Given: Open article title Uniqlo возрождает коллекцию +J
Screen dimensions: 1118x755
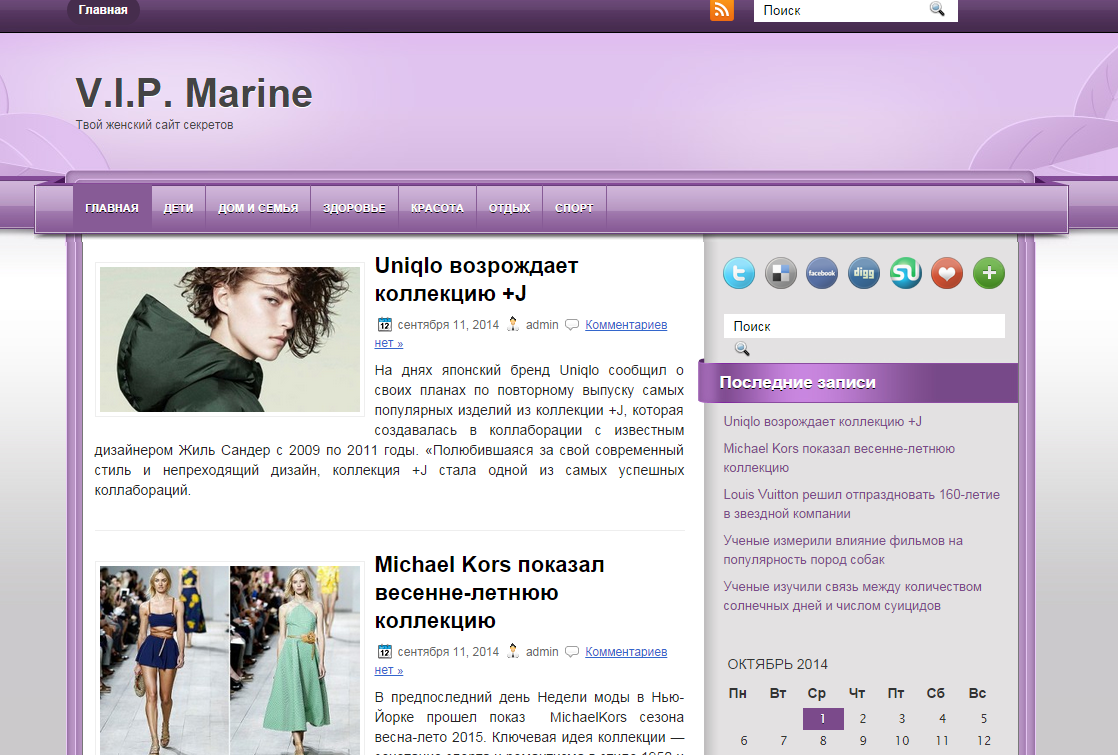Looking at the screenshot, I should tap(476, 279).
